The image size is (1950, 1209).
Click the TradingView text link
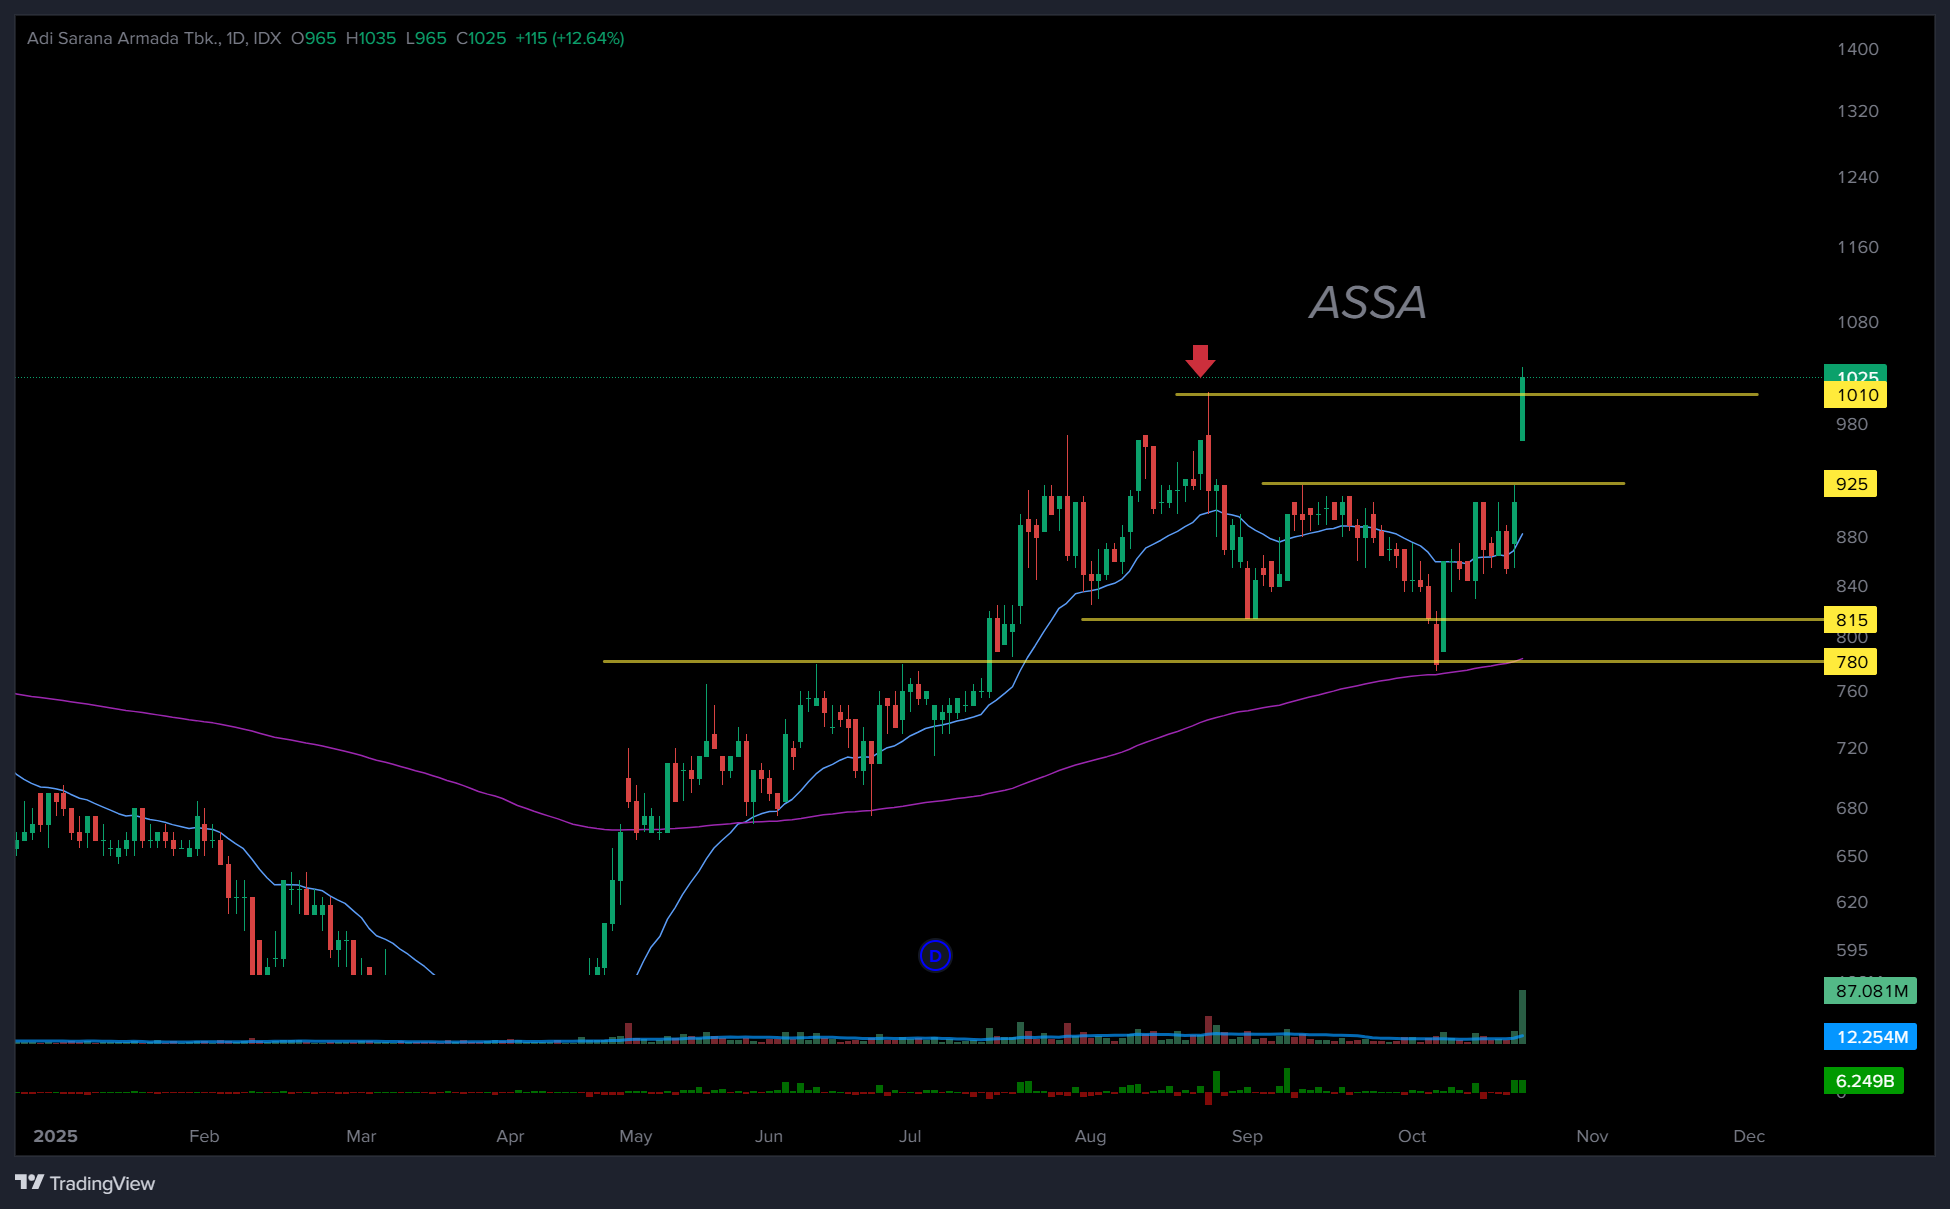pyautogui.click(x=102, y=1184)
